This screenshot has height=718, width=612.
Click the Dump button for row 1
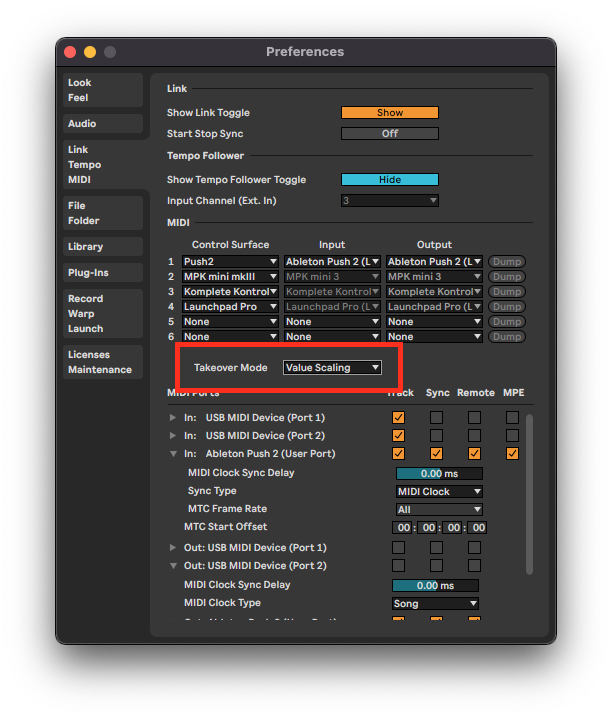pyautogui.click(x=506, y=262)
